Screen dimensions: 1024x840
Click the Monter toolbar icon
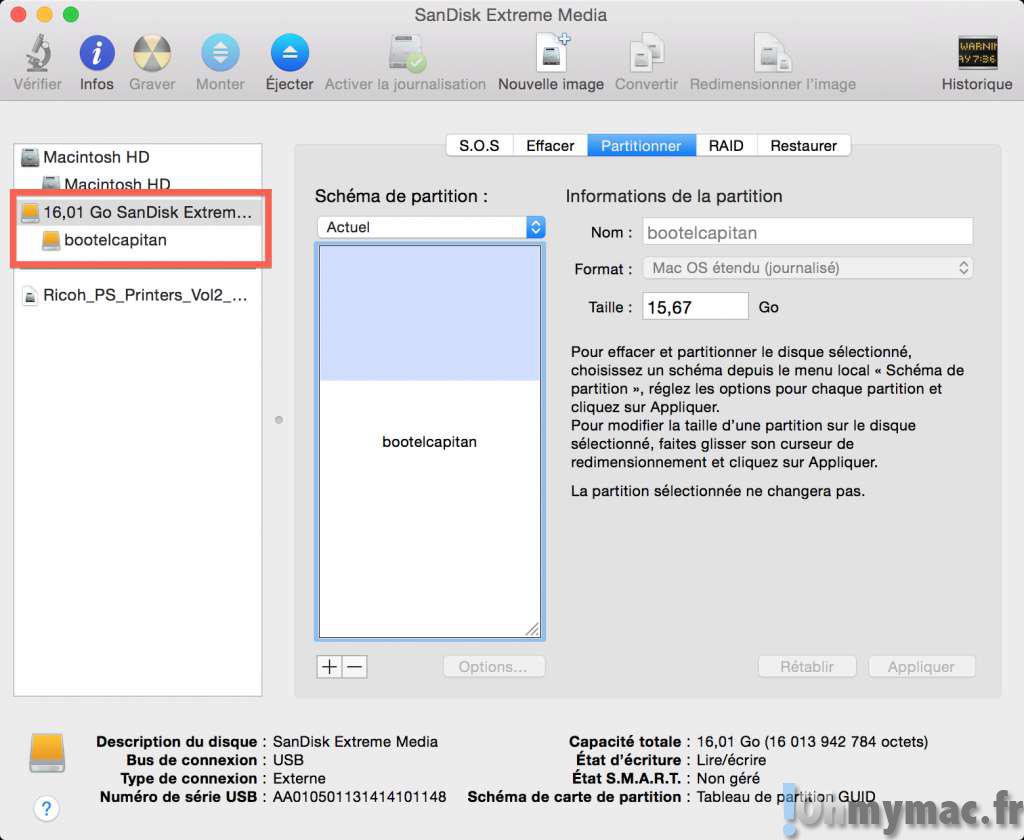coord(220,53)
